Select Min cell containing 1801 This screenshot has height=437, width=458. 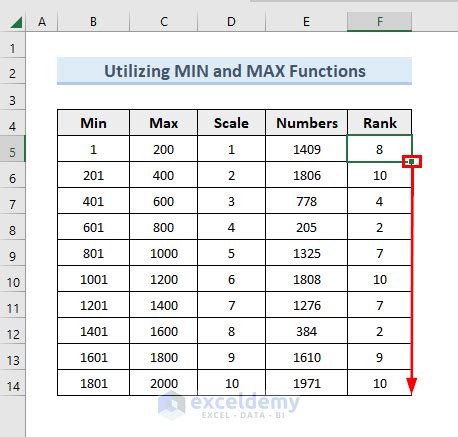coord(93,383)
